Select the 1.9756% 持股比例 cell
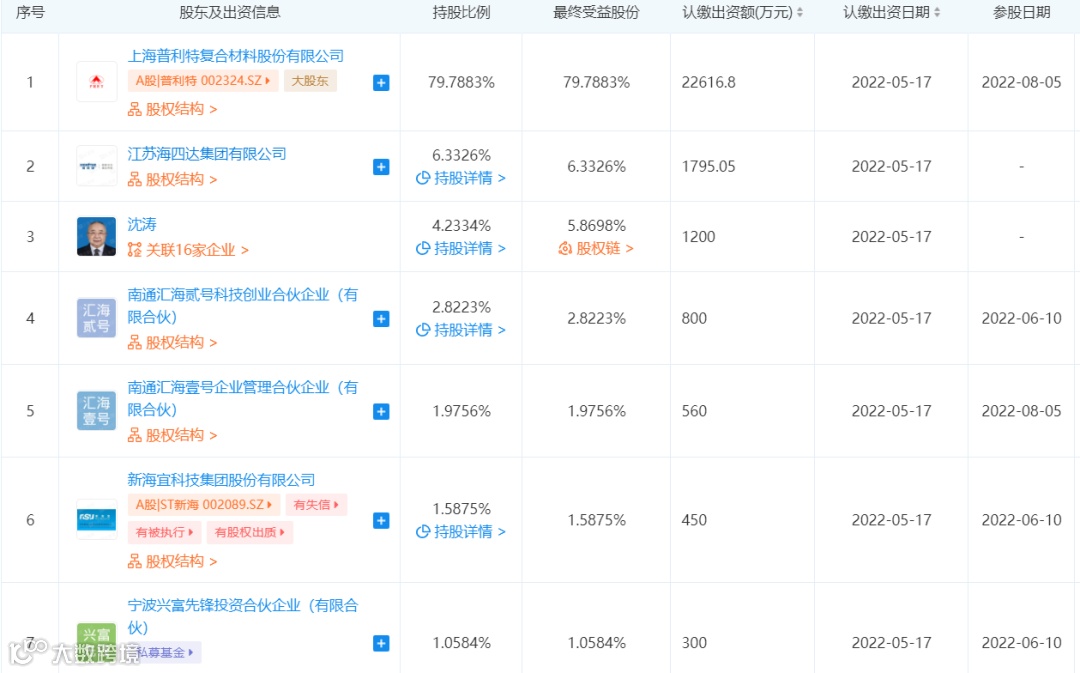Screen dimensions: 1080x673 click(461, 411)
